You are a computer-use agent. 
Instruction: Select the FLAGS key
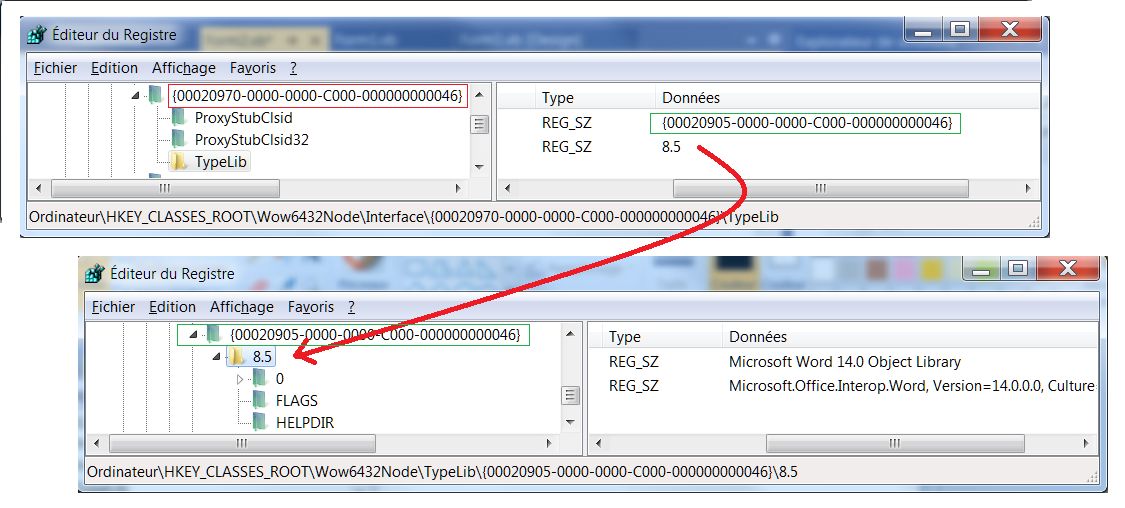coord(296,400)
